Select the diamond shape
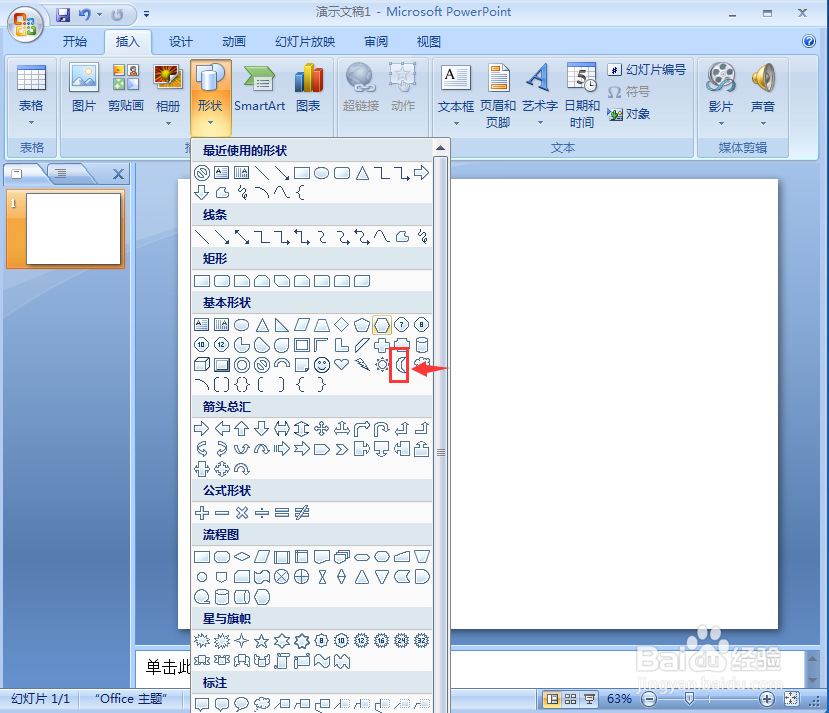The height and width of the screenshot is (713, 829). 342,325
